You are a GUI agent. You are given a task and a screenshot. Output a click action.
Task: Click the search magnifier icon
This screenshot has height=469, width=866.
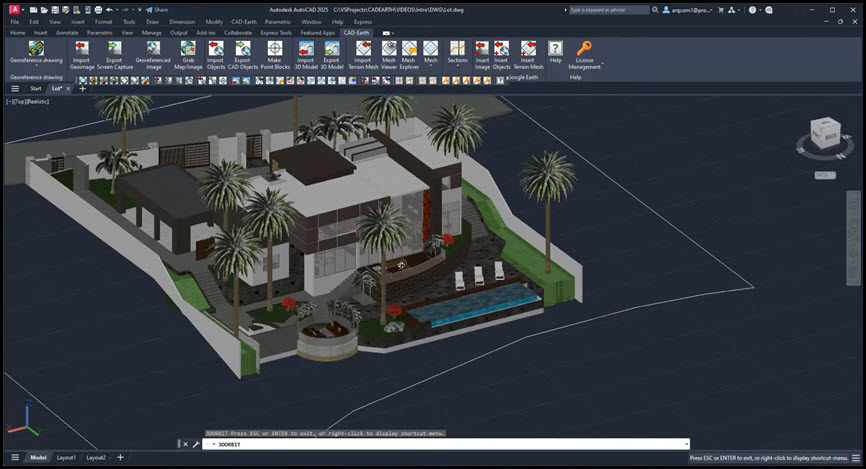click(x=655, y=10)
